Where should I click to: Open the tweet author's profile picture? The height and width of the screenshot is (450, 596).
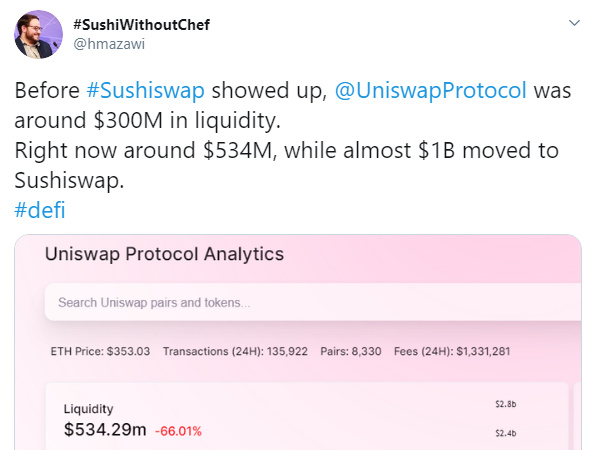(38, 35)
